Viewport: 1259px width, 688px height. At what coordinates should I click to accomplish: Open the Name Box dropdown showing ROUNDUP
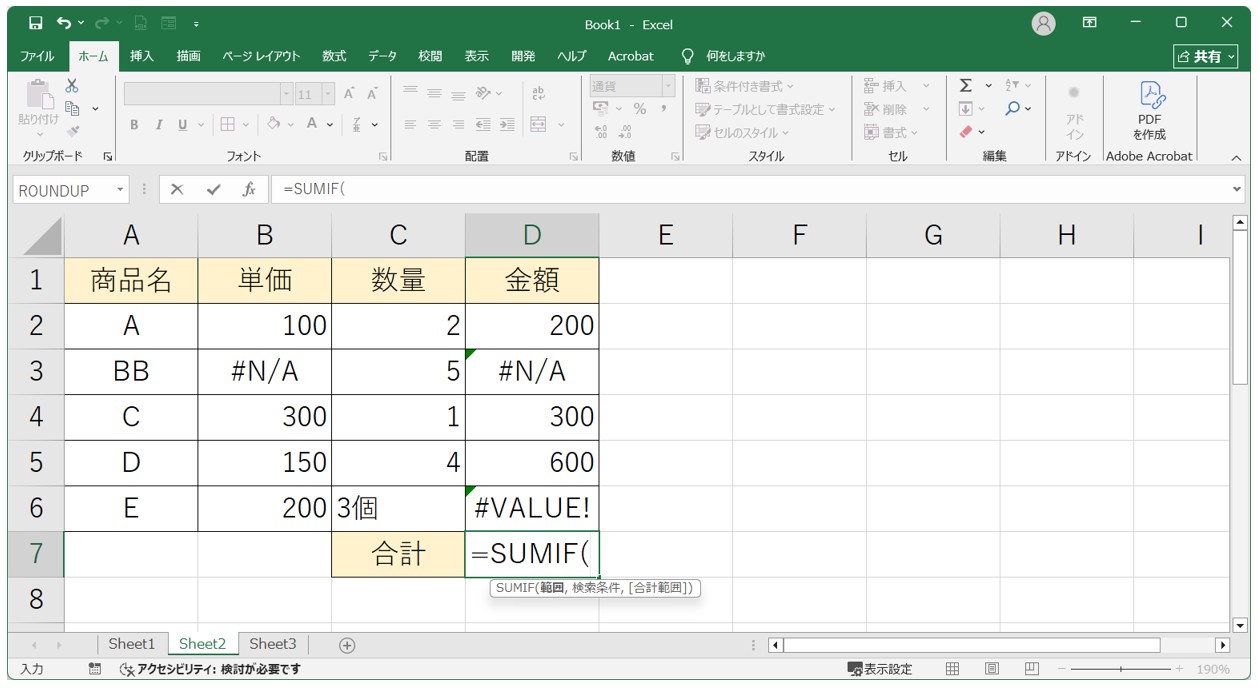tap(121, 190)
